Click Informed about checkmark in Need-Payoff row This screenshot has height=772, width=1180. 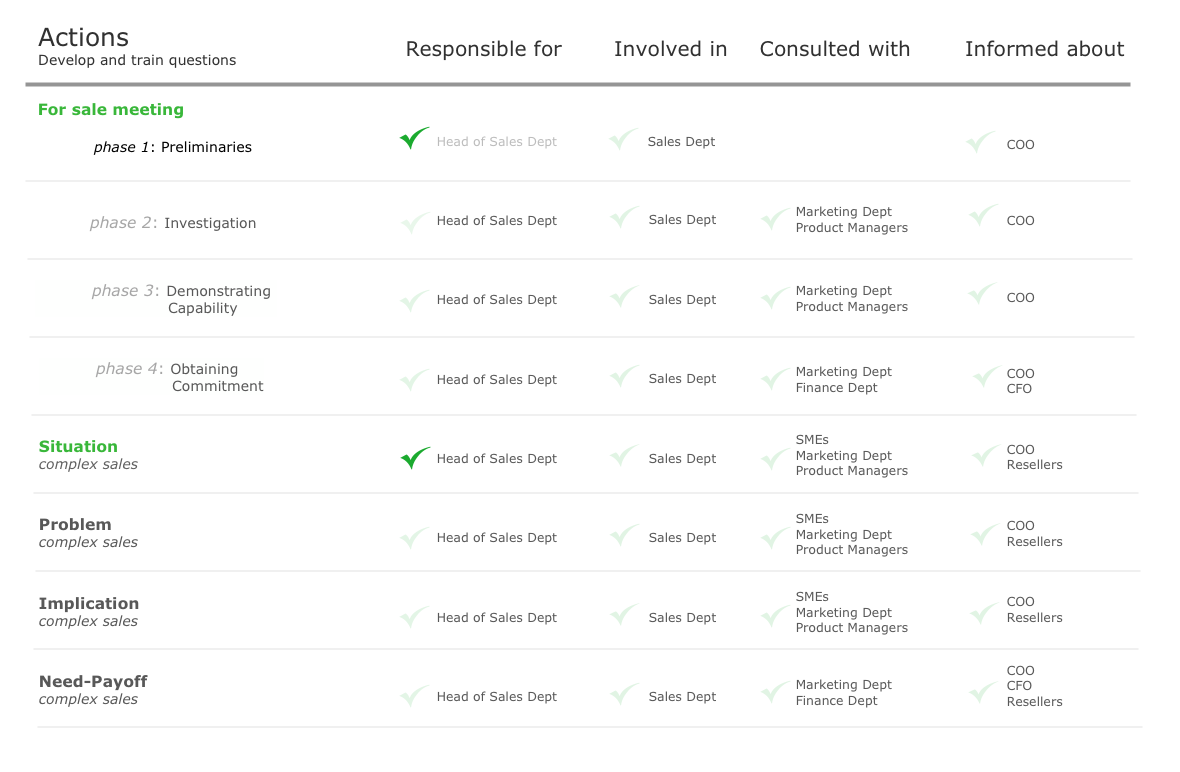(984, 692)
